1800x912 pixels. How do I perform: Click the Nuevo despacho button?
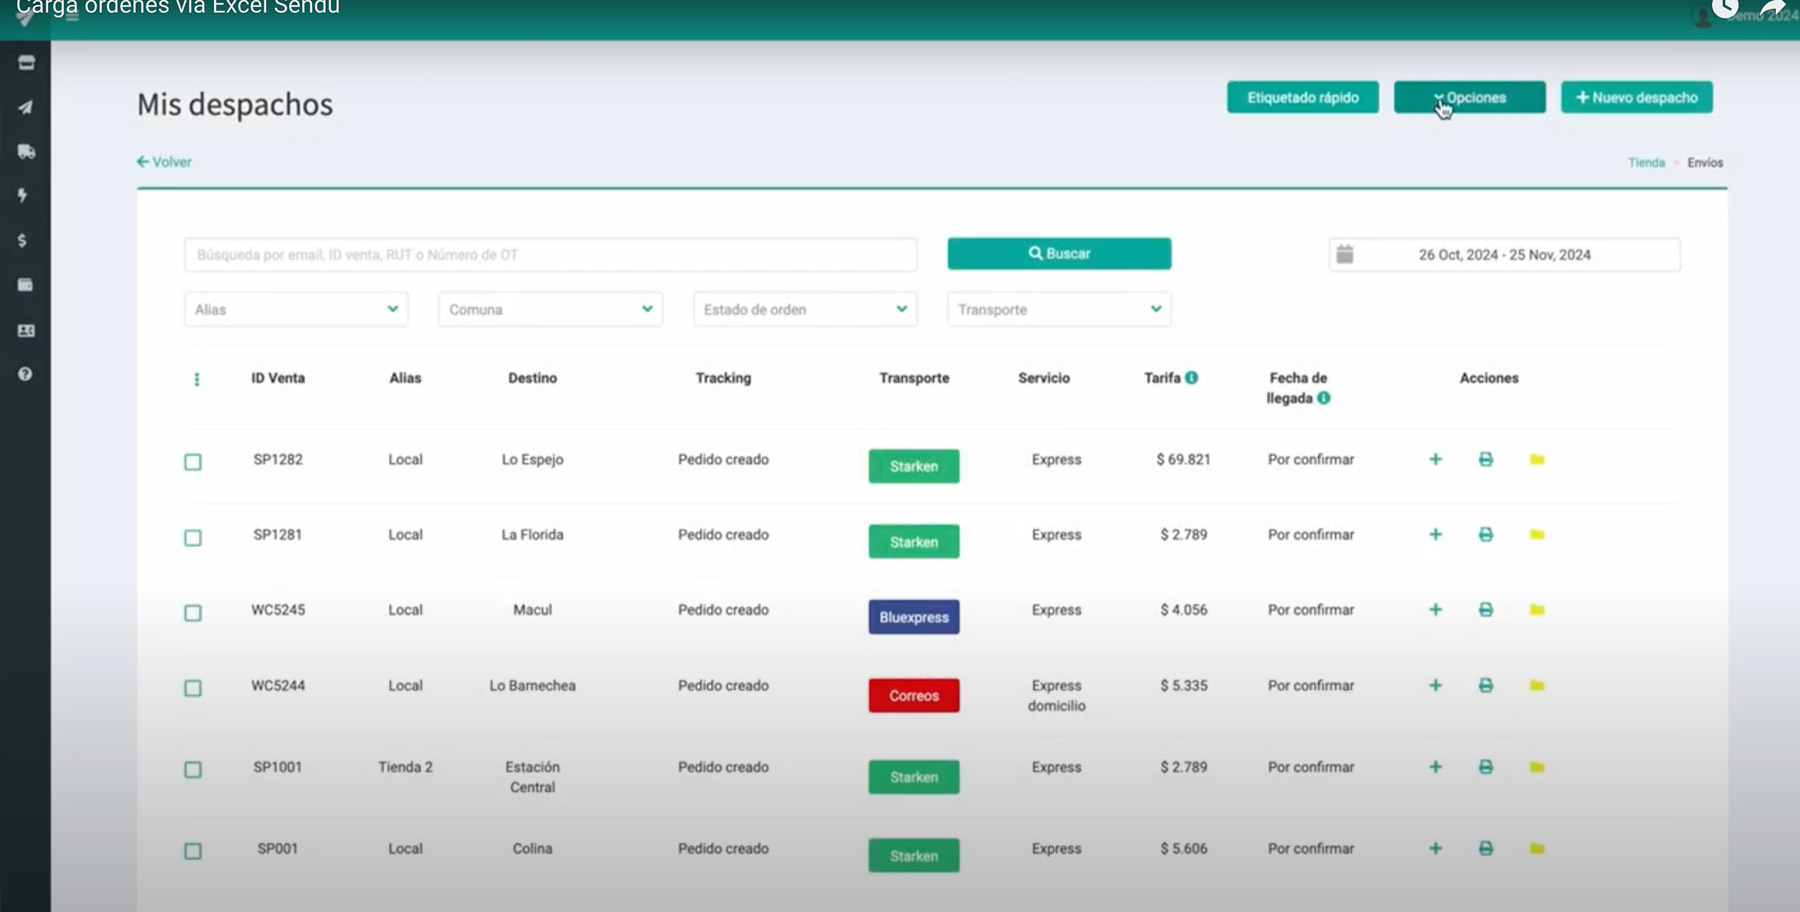point(1636,98)
